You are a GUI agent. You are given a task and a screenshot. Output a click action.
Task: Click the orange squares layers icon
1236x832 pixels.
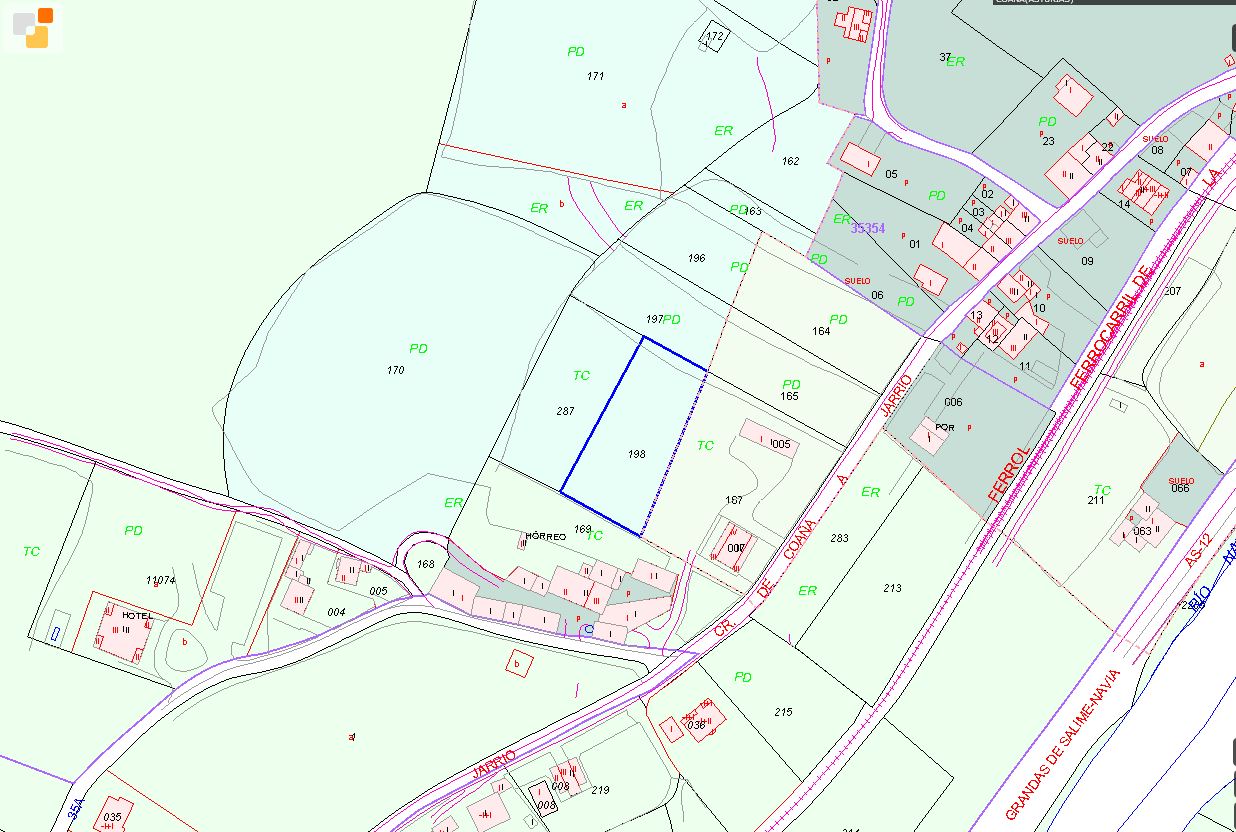[x=32, y=27]
